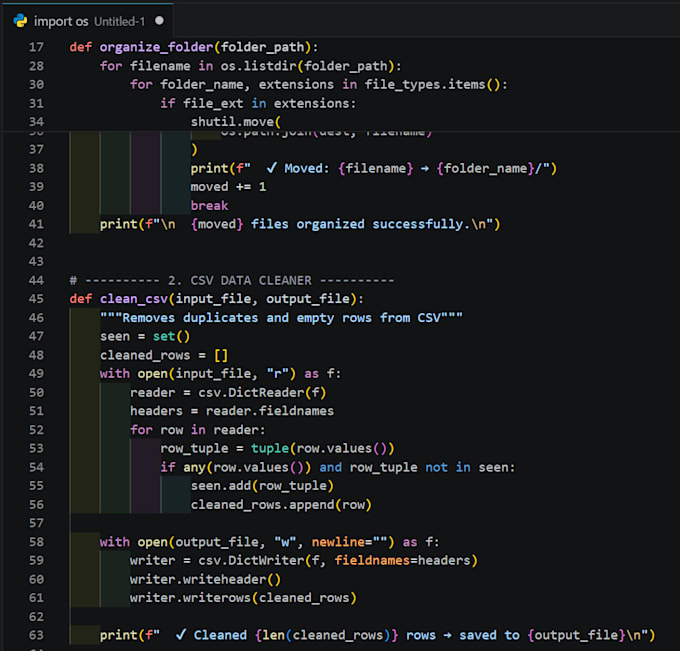The image size is (680, 651).
Task: Click line number 54 in the gutter
Action: pyautogui.click(x=36, y=468)
